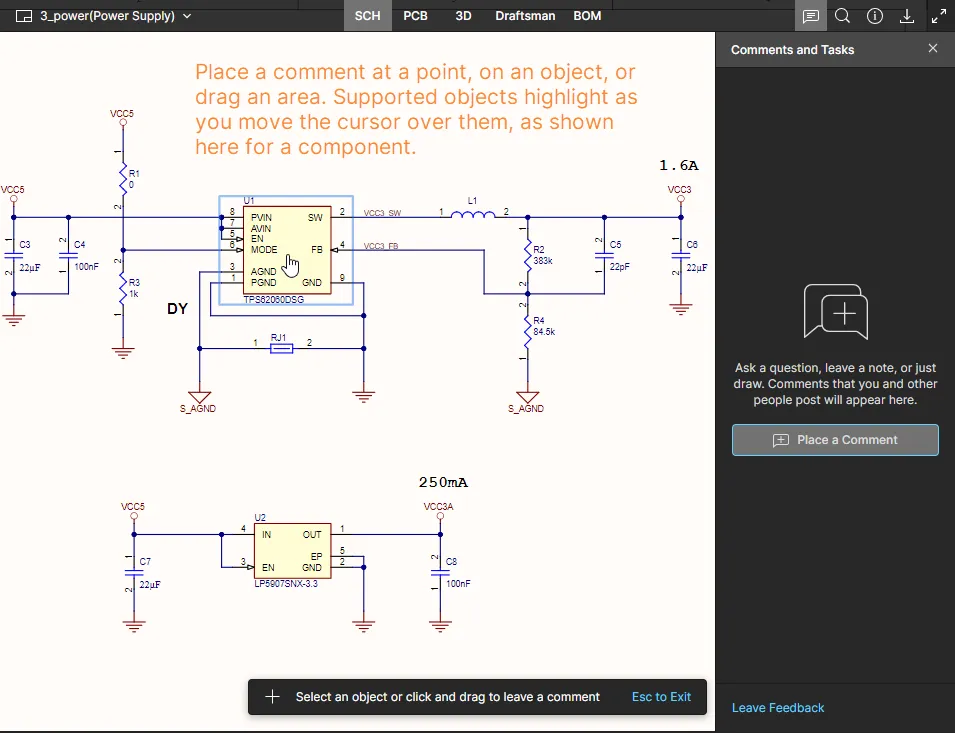Open the Leave Feedback link

pyautogui.click(x=778, y=707)
